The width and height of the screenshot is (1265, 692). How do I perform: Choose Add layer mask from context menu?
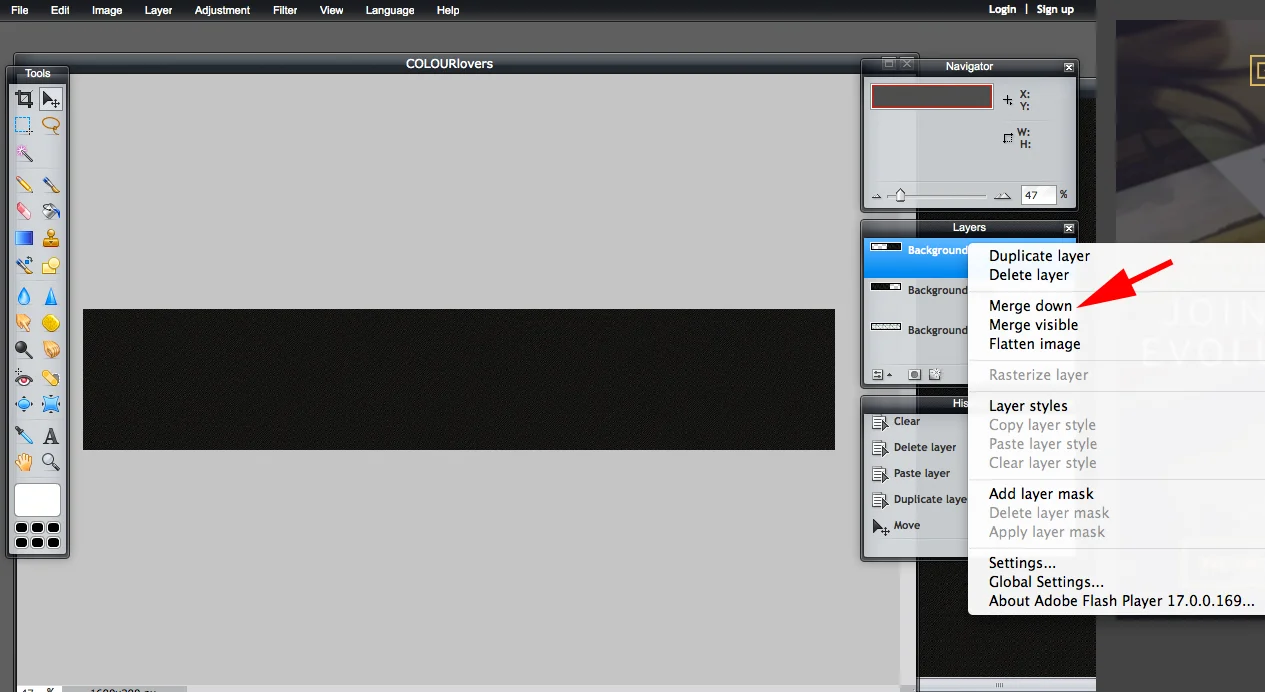pyautogui.click(x=1041, y=494)
